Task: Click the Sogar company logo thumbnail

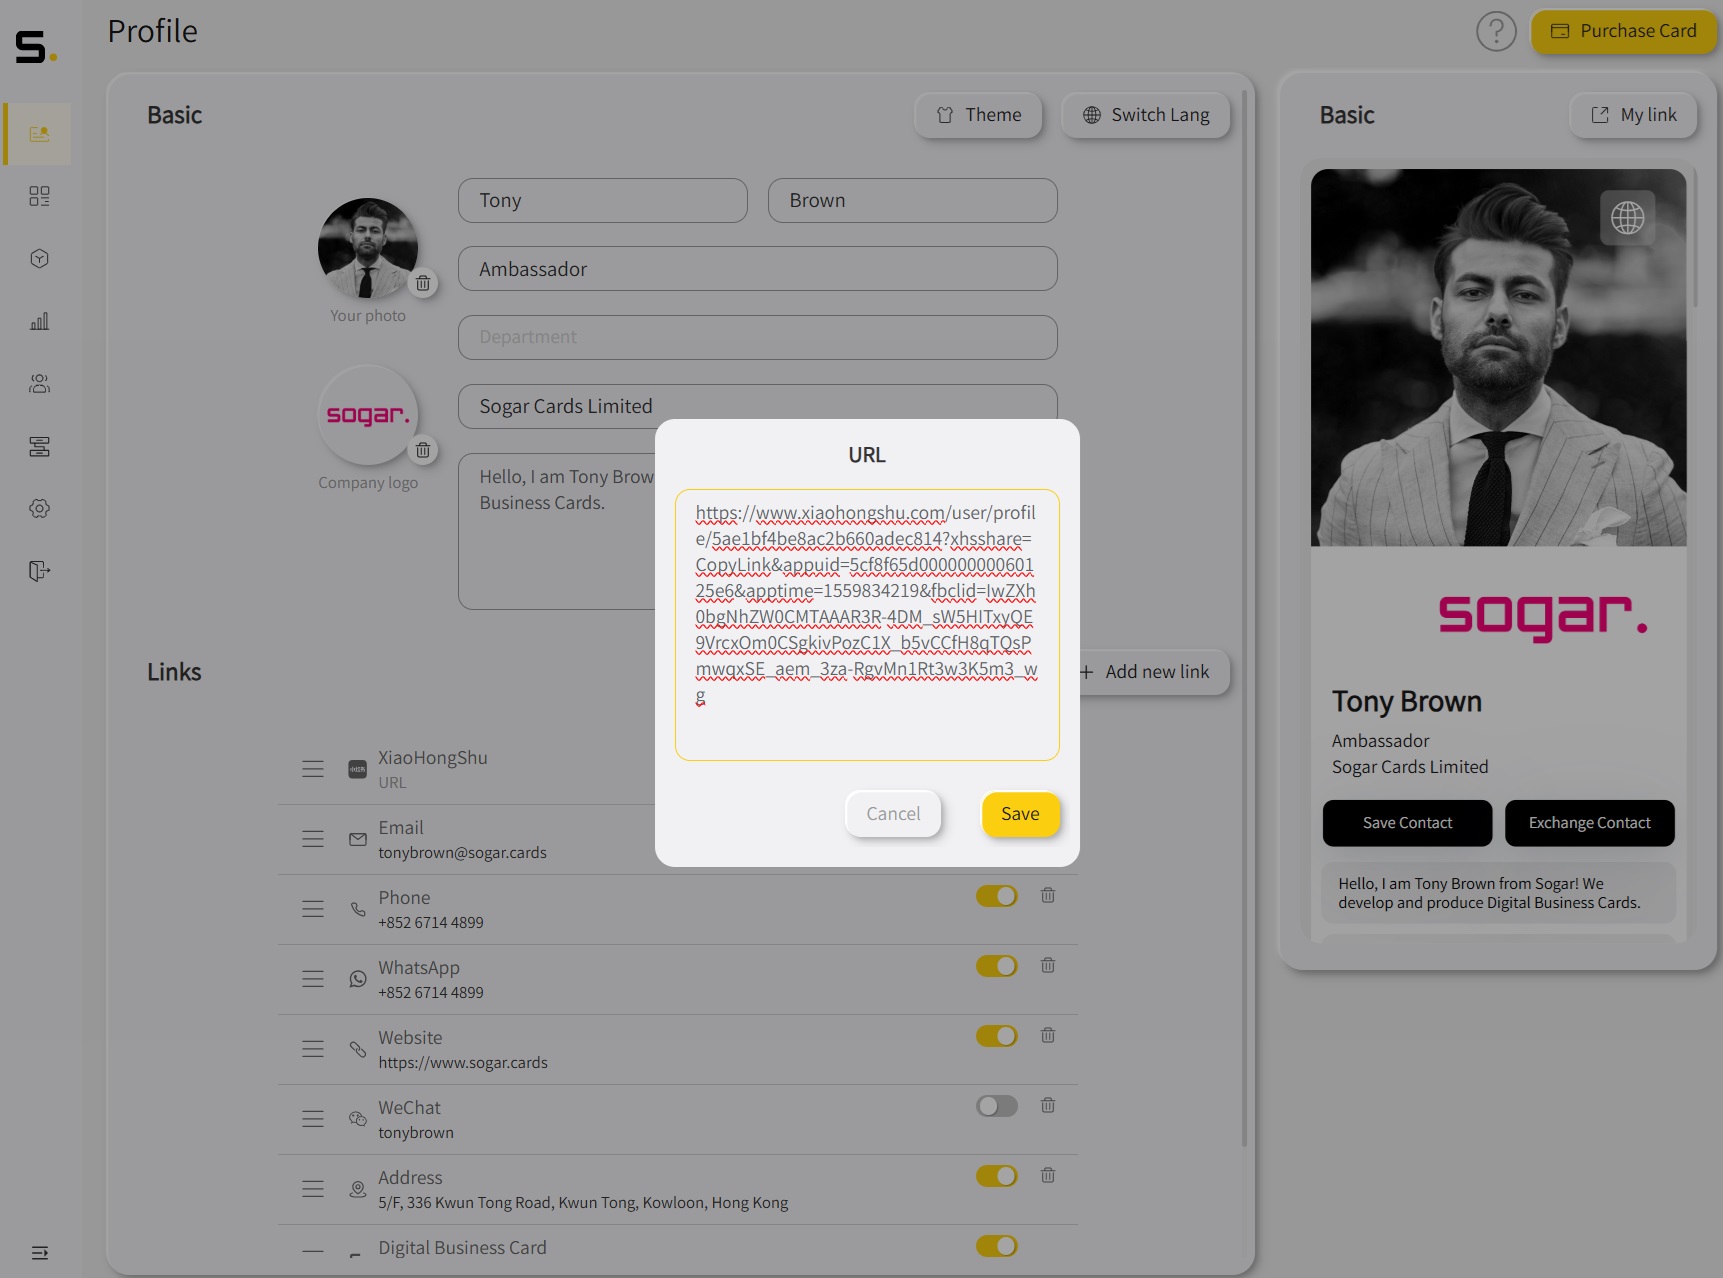Action: pyautogui.click(x=368, y=415)
